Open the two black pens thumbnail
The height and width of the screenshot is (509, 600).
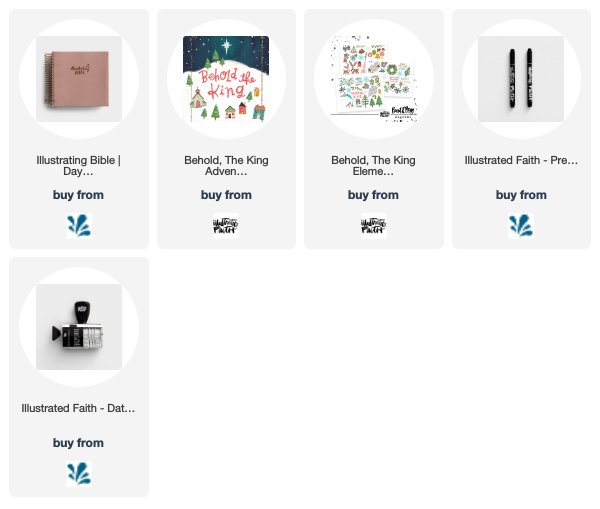tap(521, 79)
